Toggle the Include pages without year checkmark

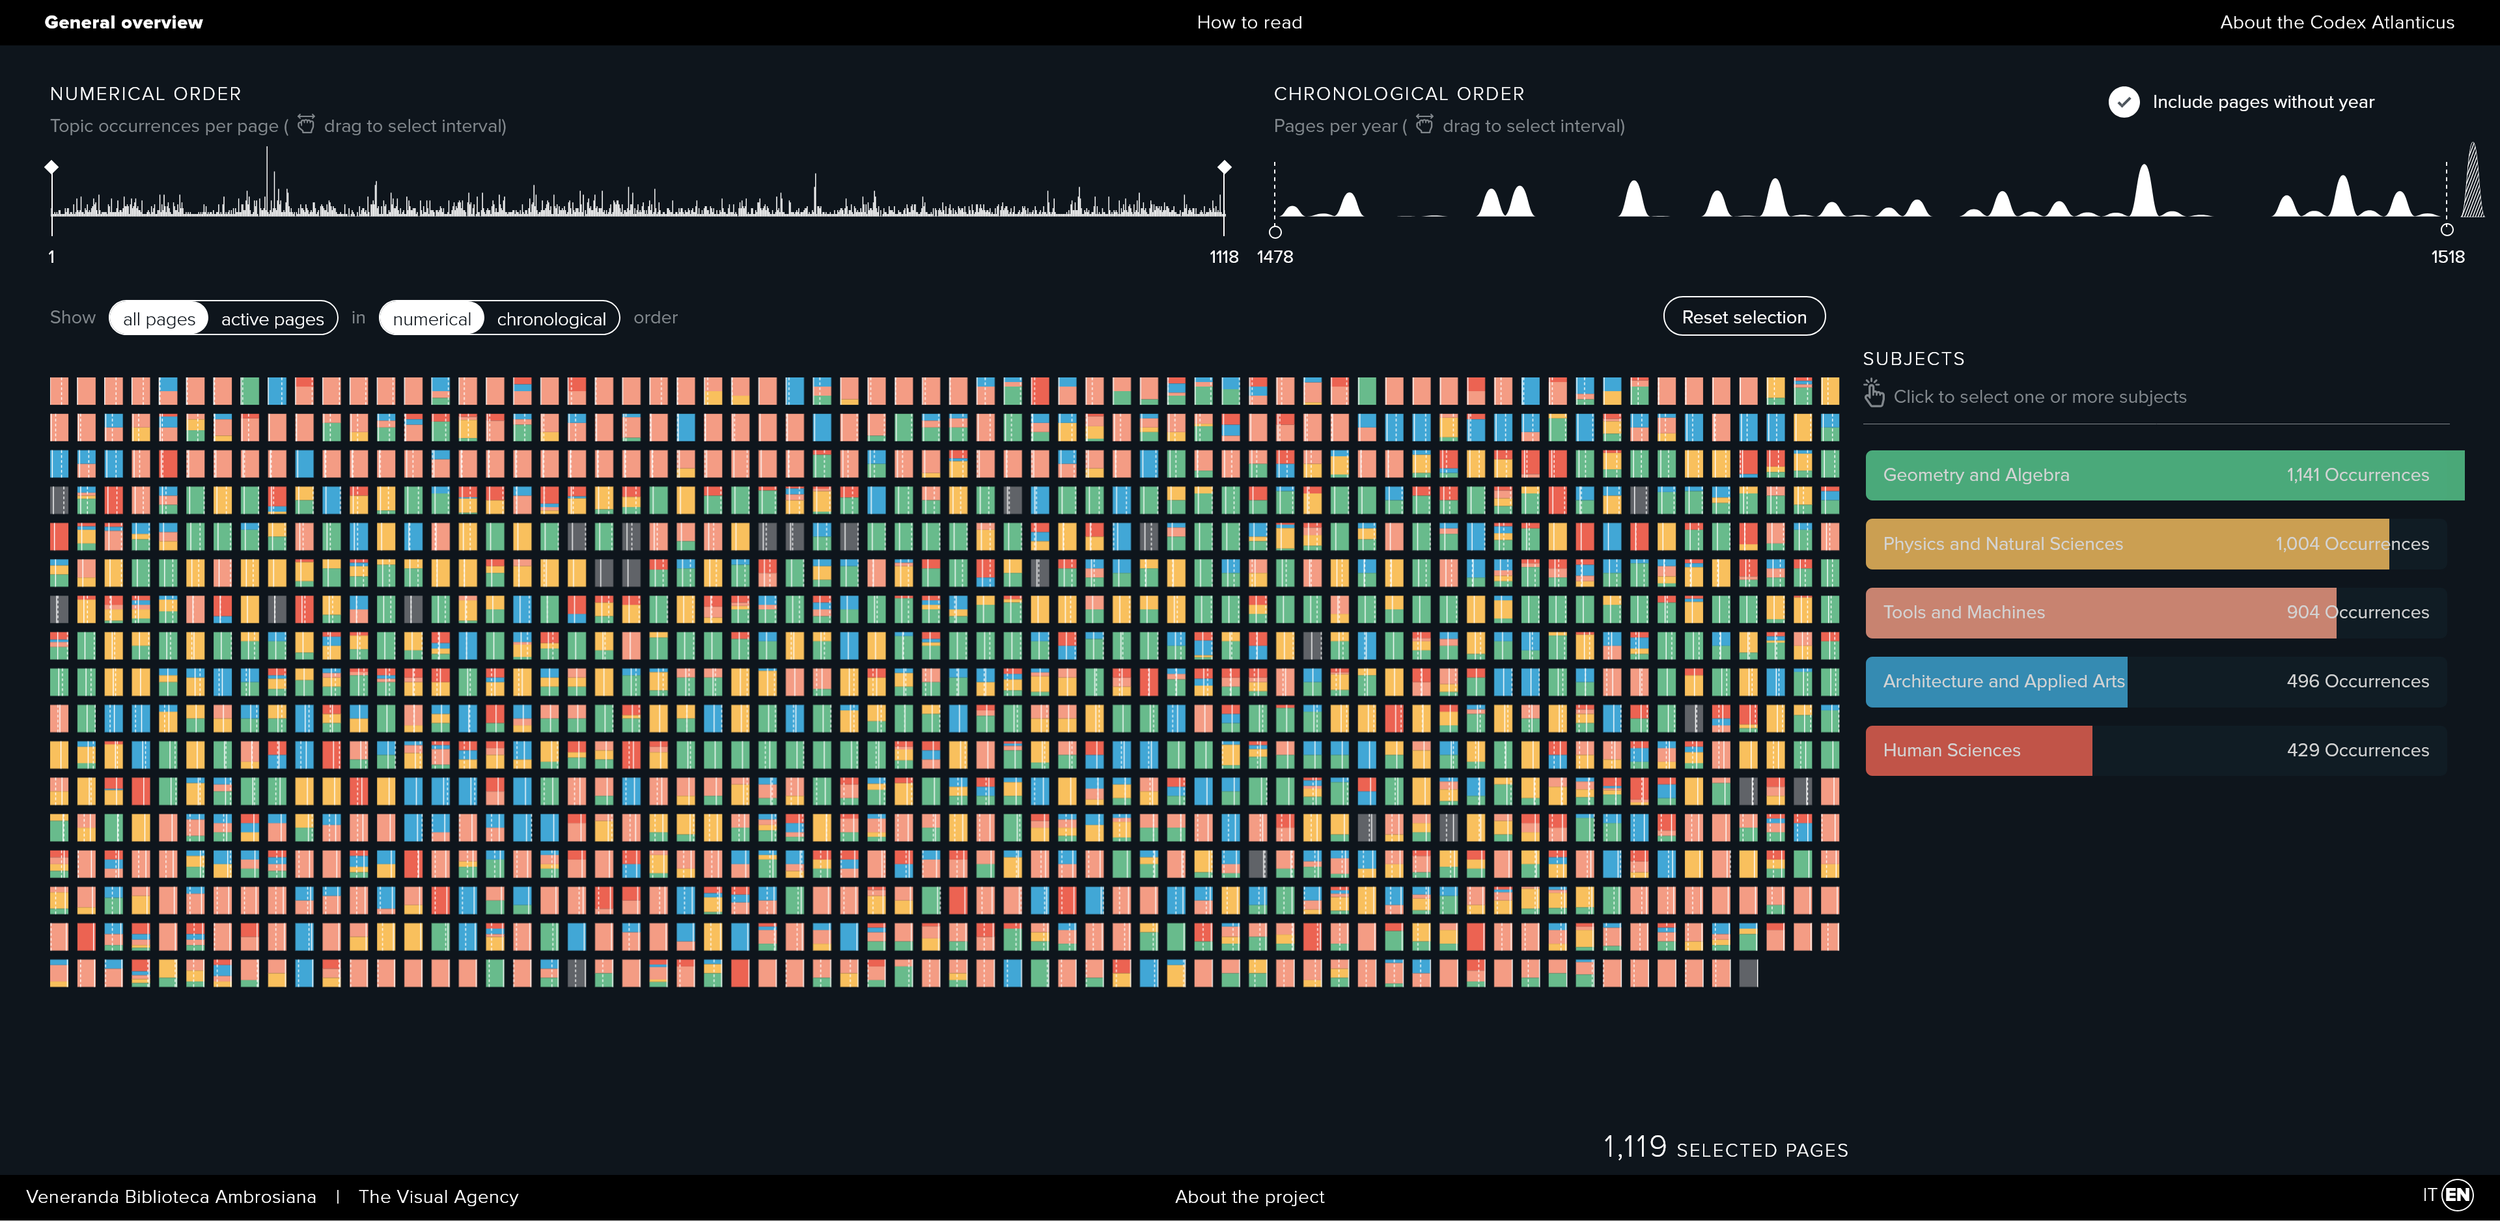(x=2124, y=102)
